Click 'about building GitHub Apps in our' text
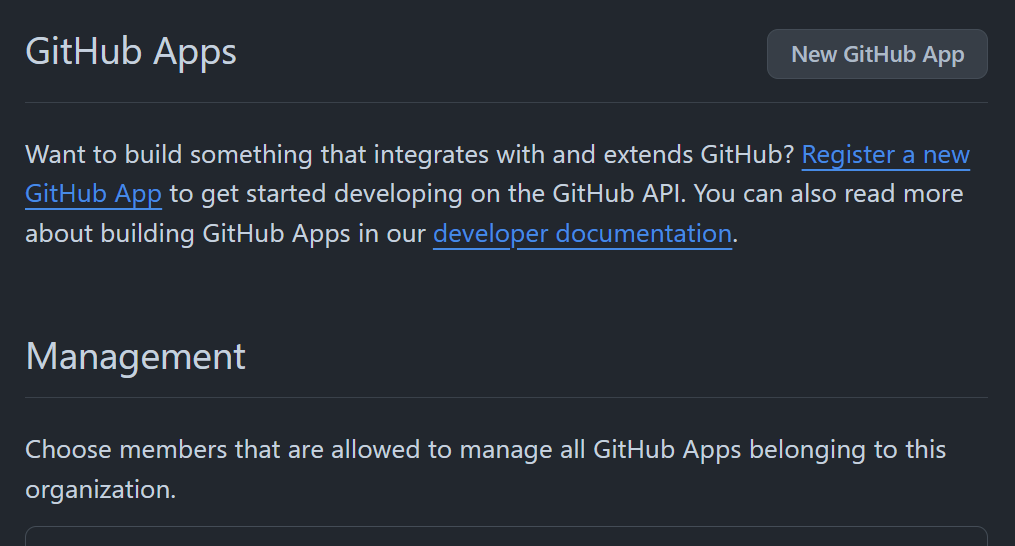The width and height of the screenshot is (1015, 546). [225, 234]
